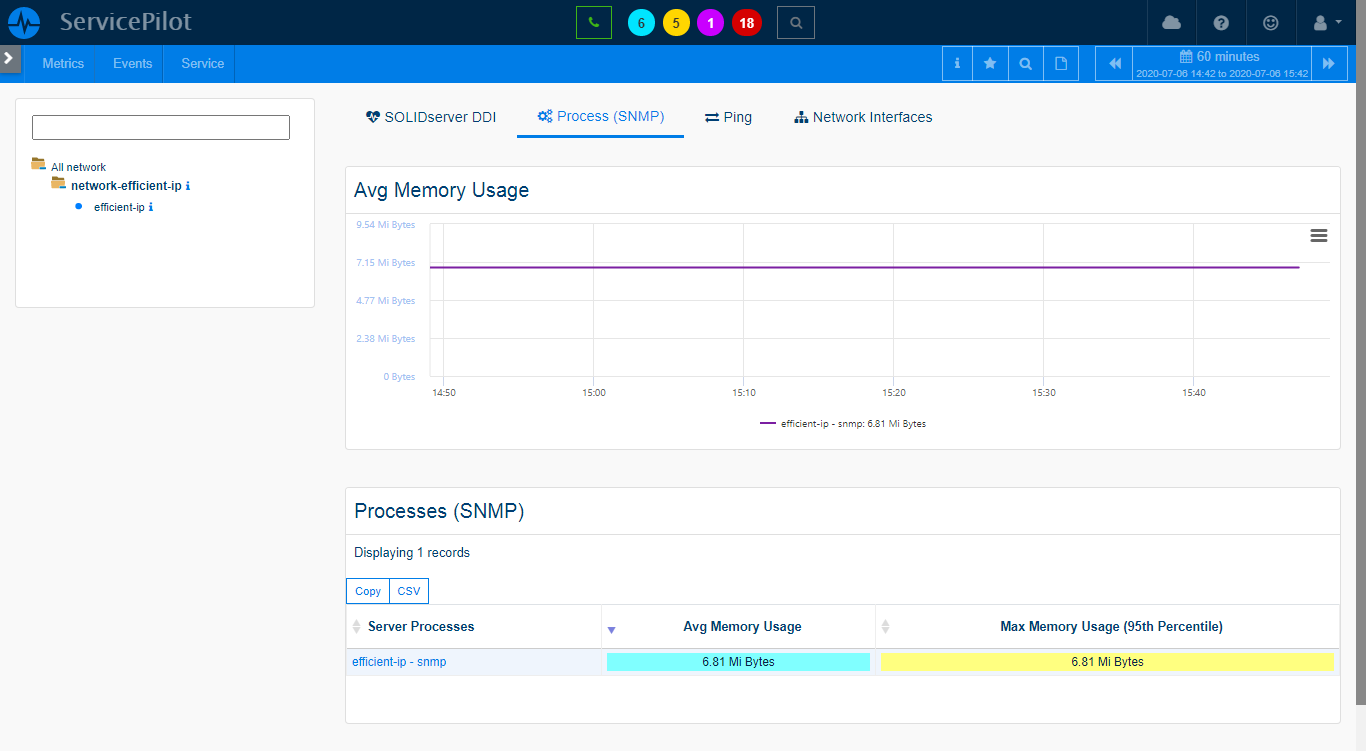Click the cyan 6 status badge

tap(641, 23)
